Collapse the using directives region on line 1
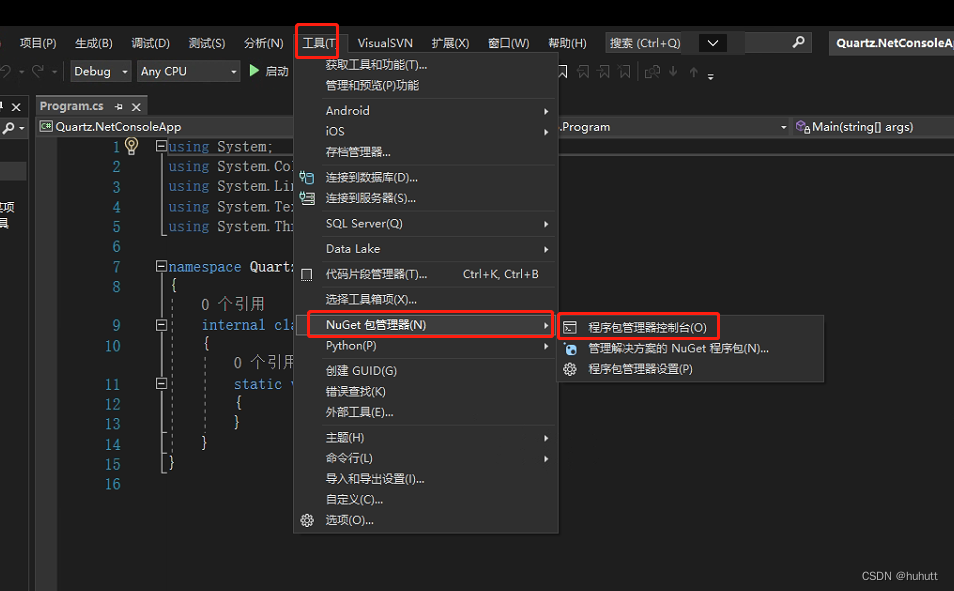Viewport: 954px width, 591px height. (x=161, y=145)
